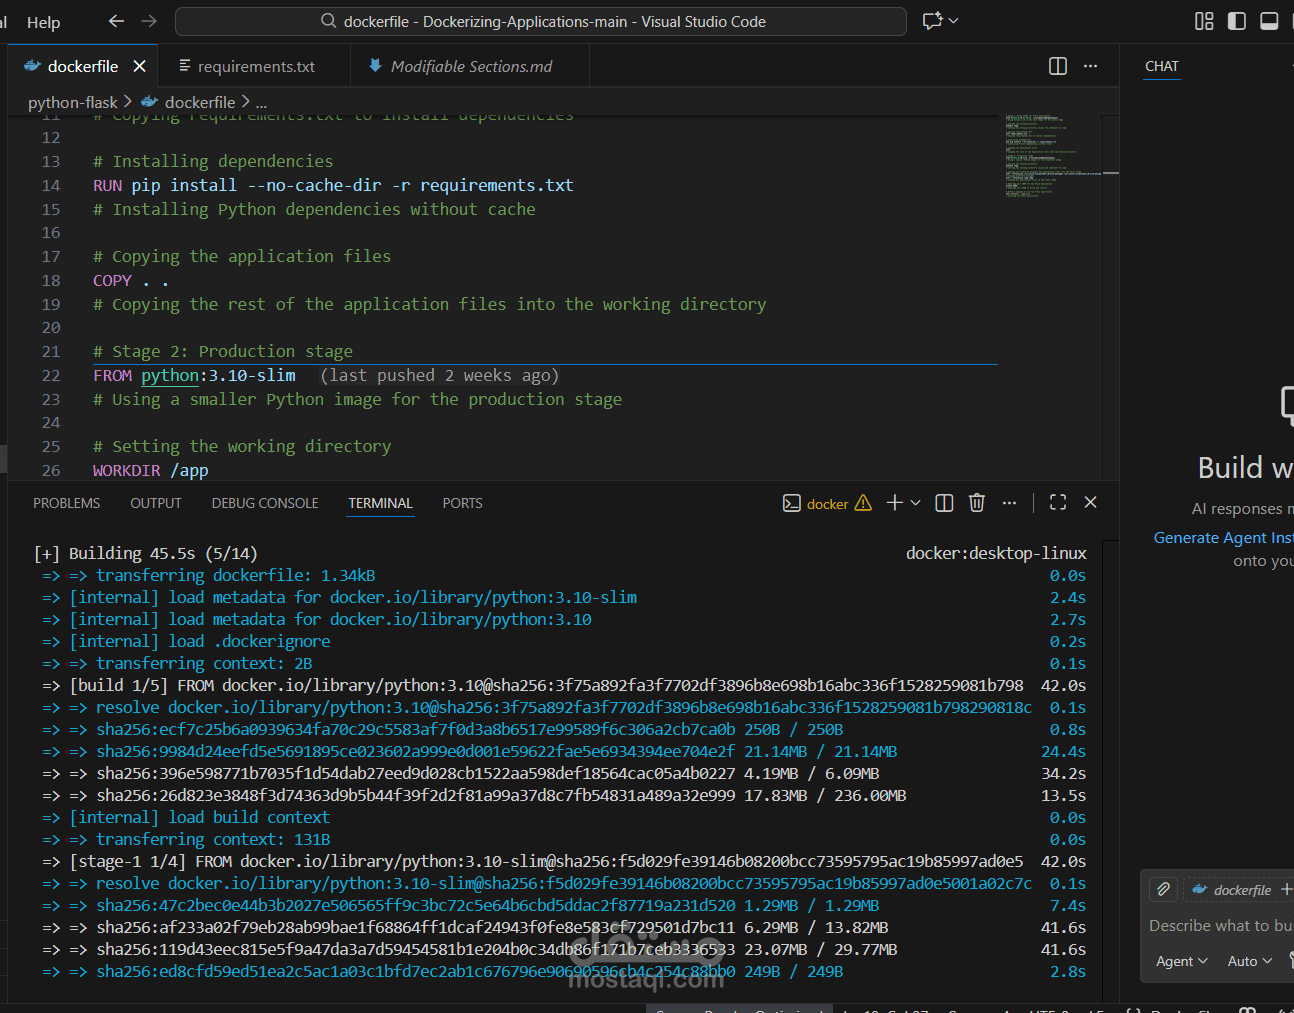Click the Generate Agent Instructions link
1294x1013 pixels.
(x=1223, y=538)
